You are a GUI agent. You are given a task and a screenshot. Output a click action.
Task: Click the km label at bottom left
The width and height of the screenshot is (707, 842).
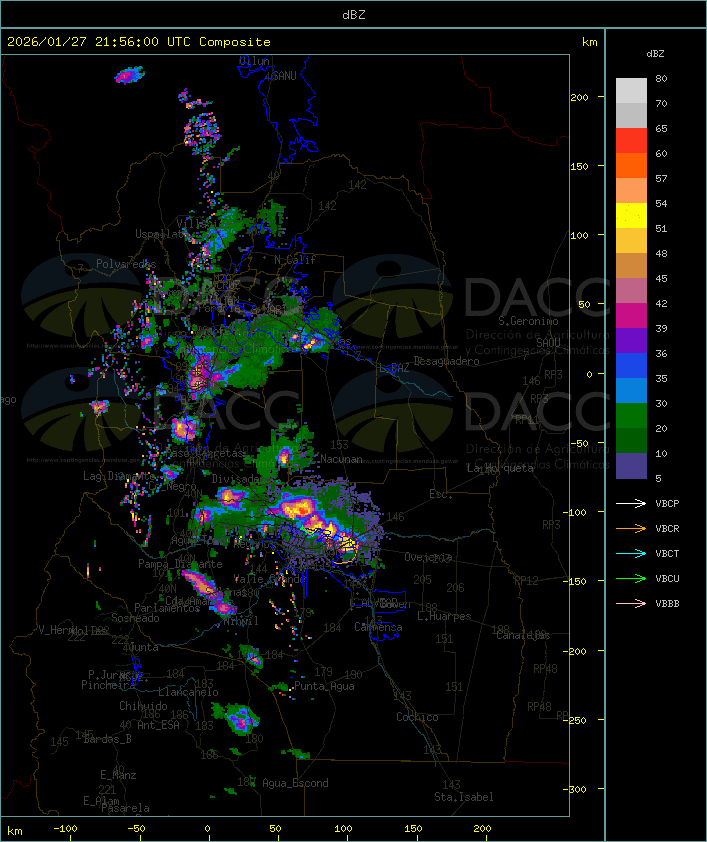click(x=15, y=830)
